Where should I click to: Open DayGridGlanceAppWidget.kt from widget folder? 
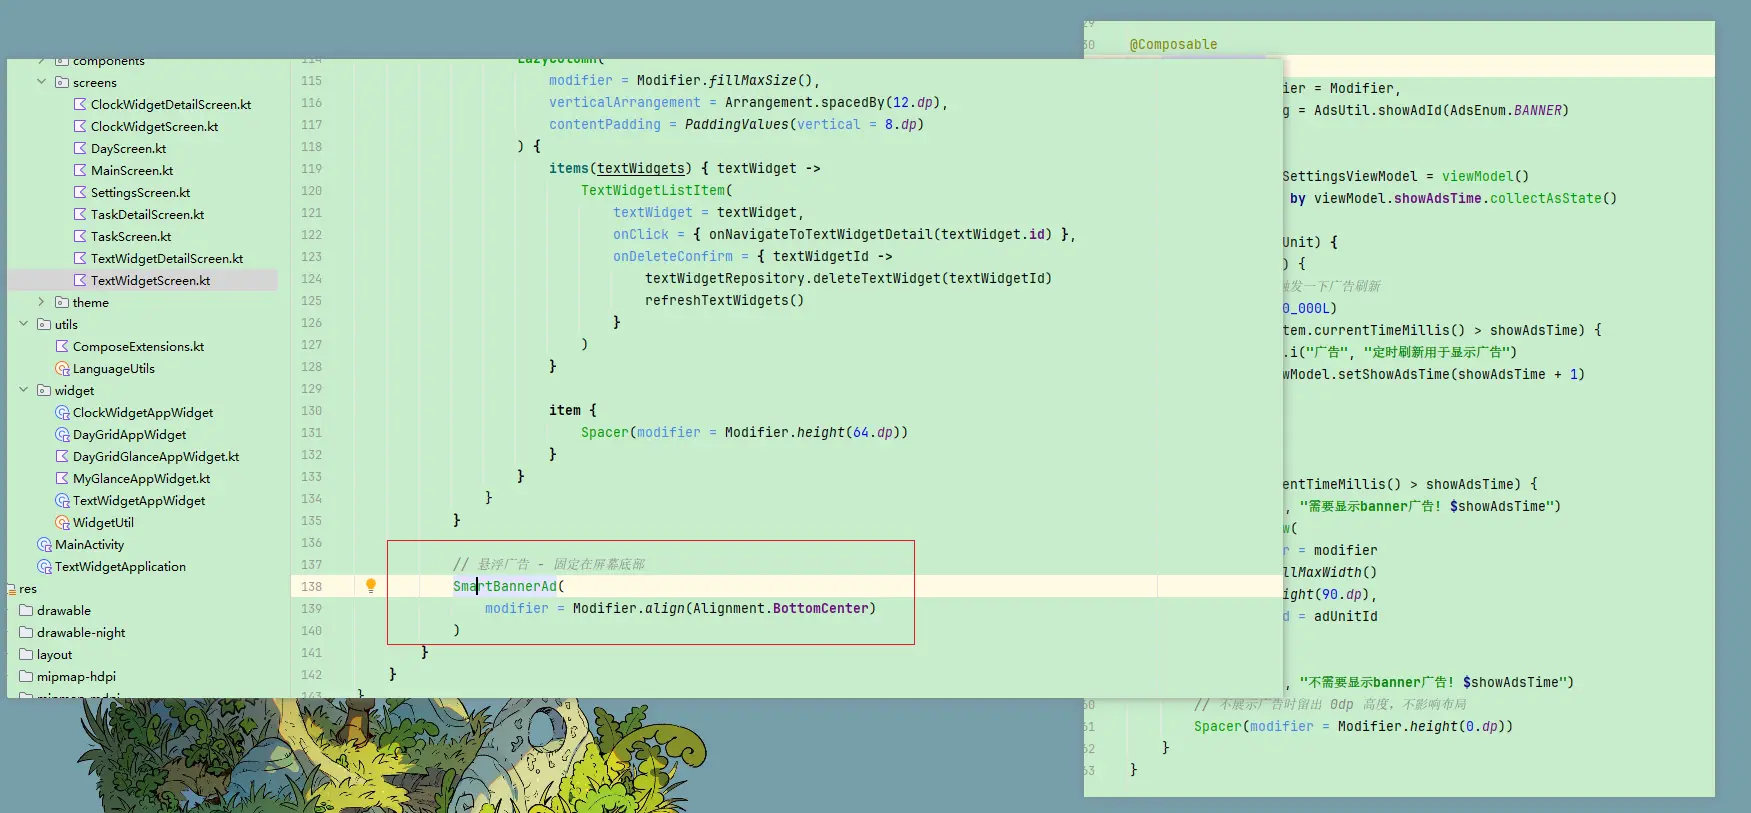pos(155,457)
